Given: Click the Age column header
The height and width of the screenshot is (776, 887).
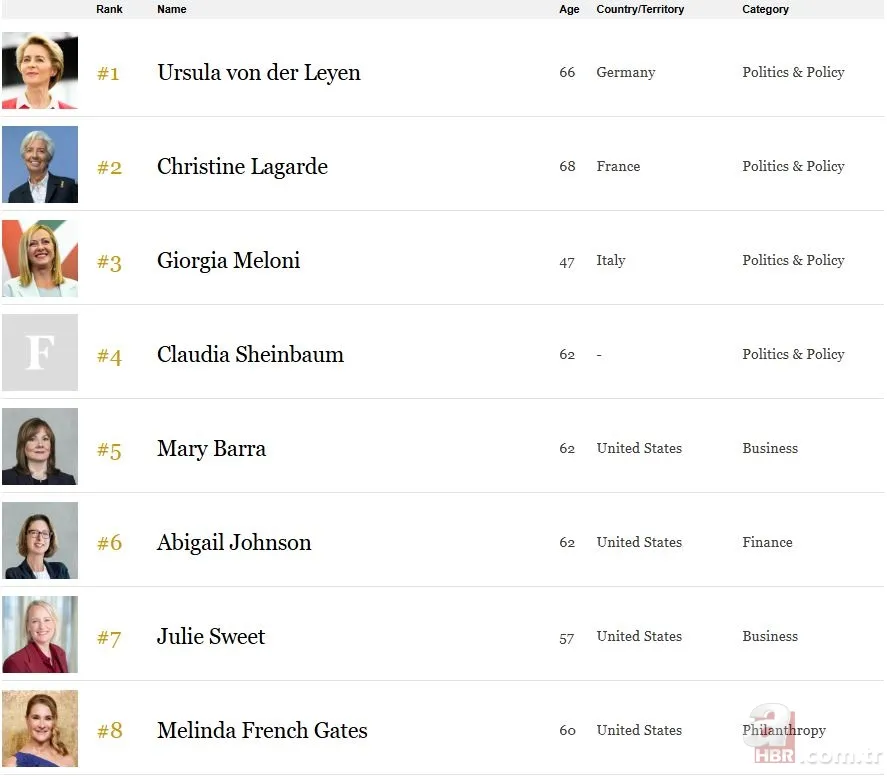Looking at the screenshot, I should [x=569, y=9].
